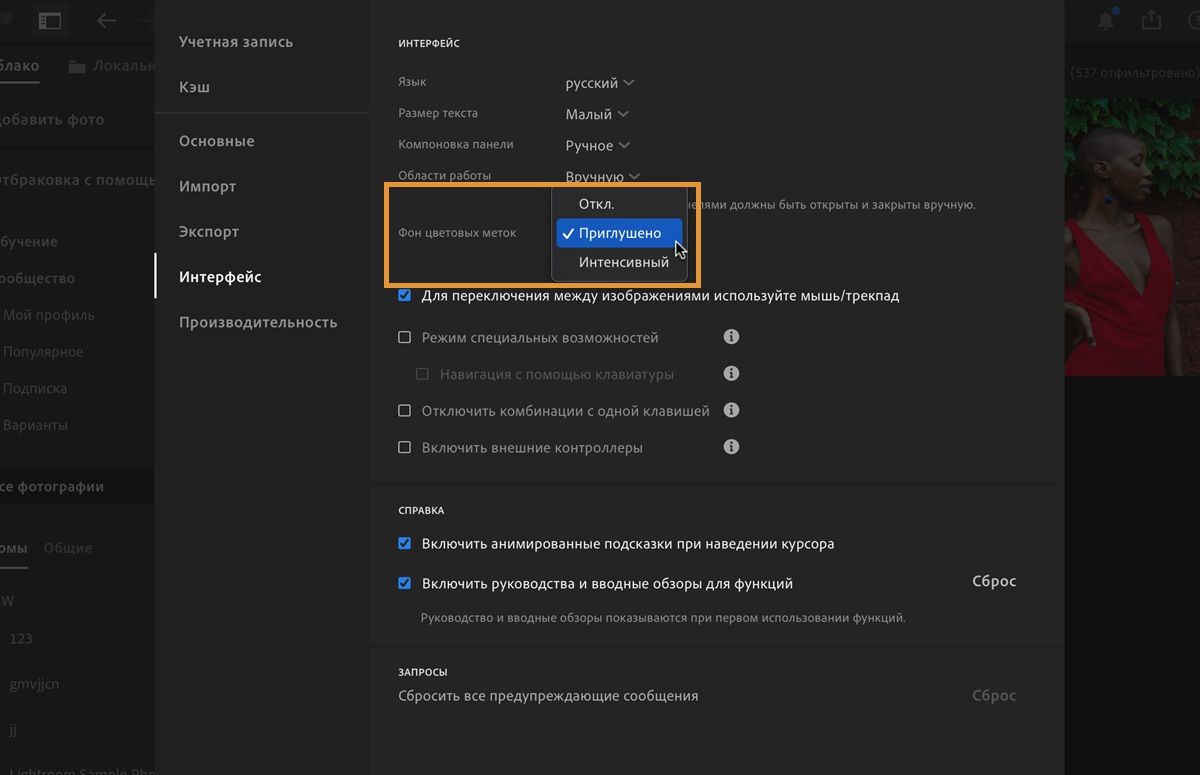The height and width of the screenshot is (775, 1200).
Task: Disable mouse/trackpad image navigation checkbox
Action: (404, 295)
